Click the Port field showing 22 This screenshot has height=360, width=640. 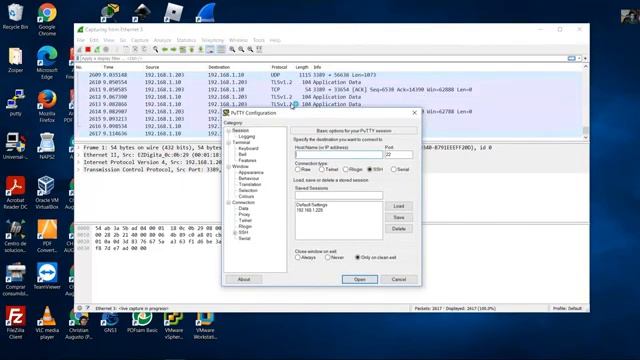(x=399, y=155)
